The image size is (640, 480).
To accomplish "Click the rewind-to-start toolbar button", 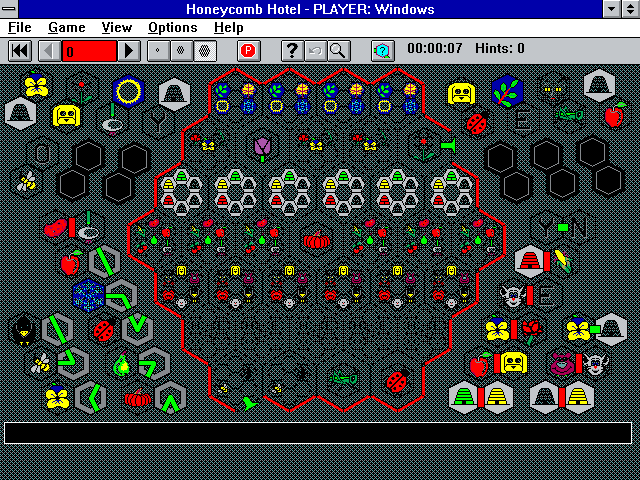I will pyautogui.click(x=20, y=50).
